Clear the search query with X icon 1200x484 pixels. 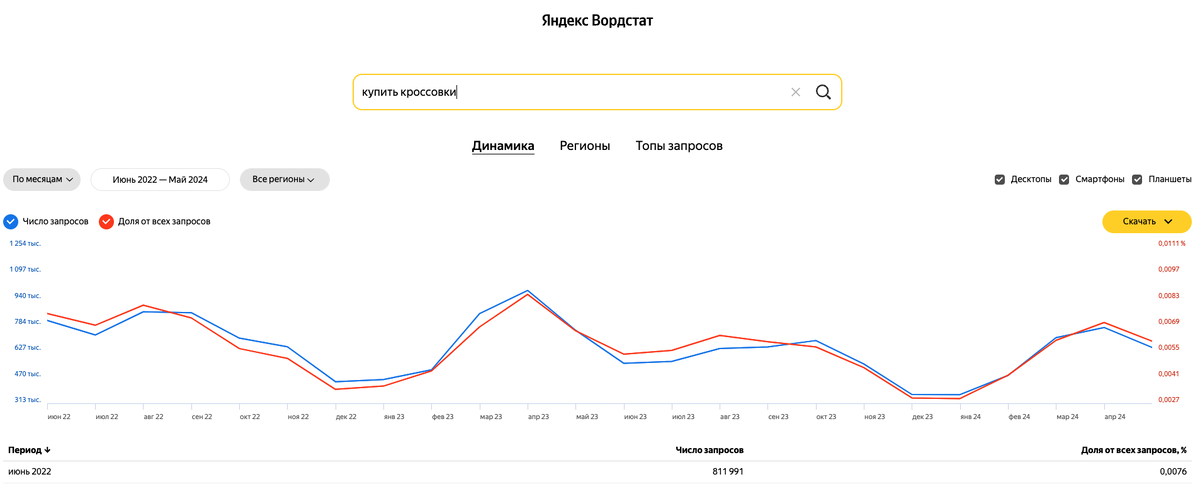tap(796, 92)
